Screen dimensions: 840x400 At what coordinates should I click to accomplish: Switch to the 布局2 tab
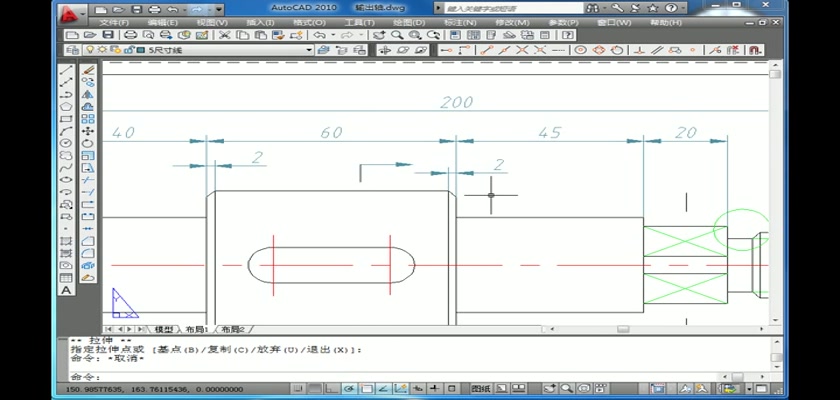pyautogui.click(x=232, y=329)
